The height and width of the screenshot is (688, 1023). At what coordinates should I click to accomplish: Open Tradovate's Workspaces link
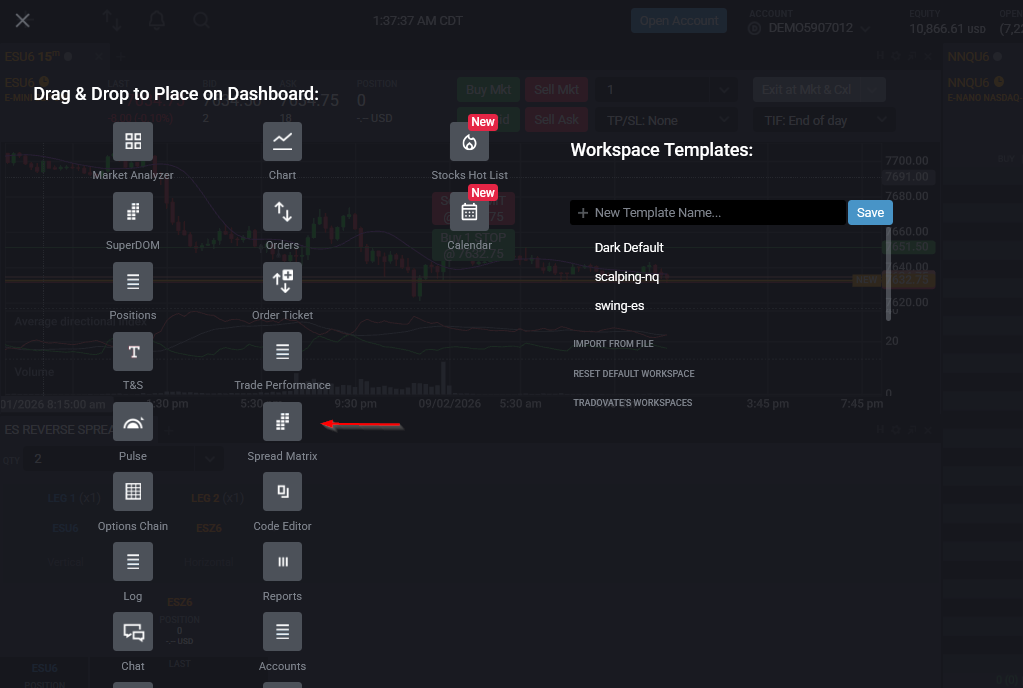tap(632, 403)
